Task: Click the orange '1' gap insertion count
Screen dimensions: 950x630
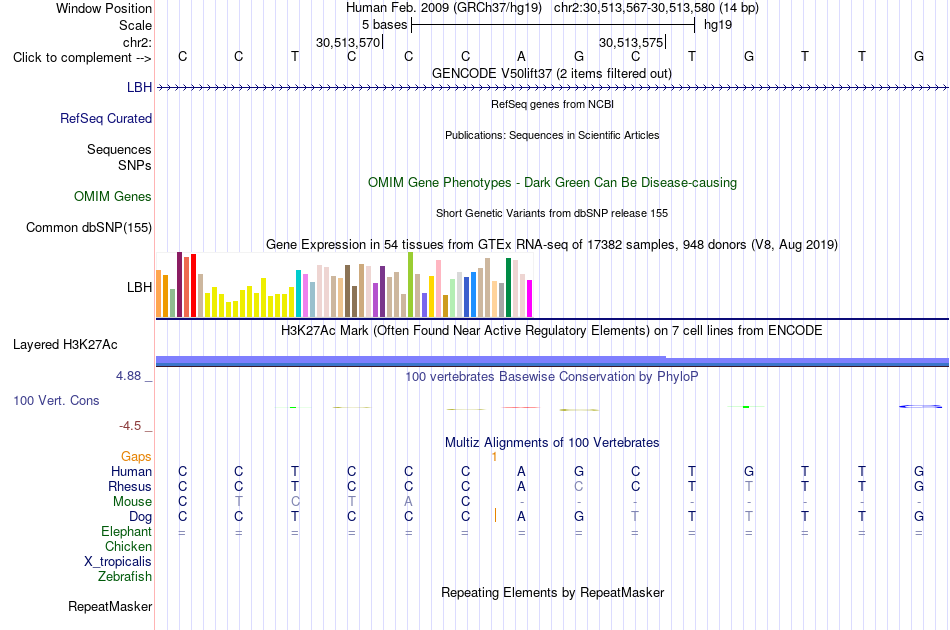Action: (494, 457)
